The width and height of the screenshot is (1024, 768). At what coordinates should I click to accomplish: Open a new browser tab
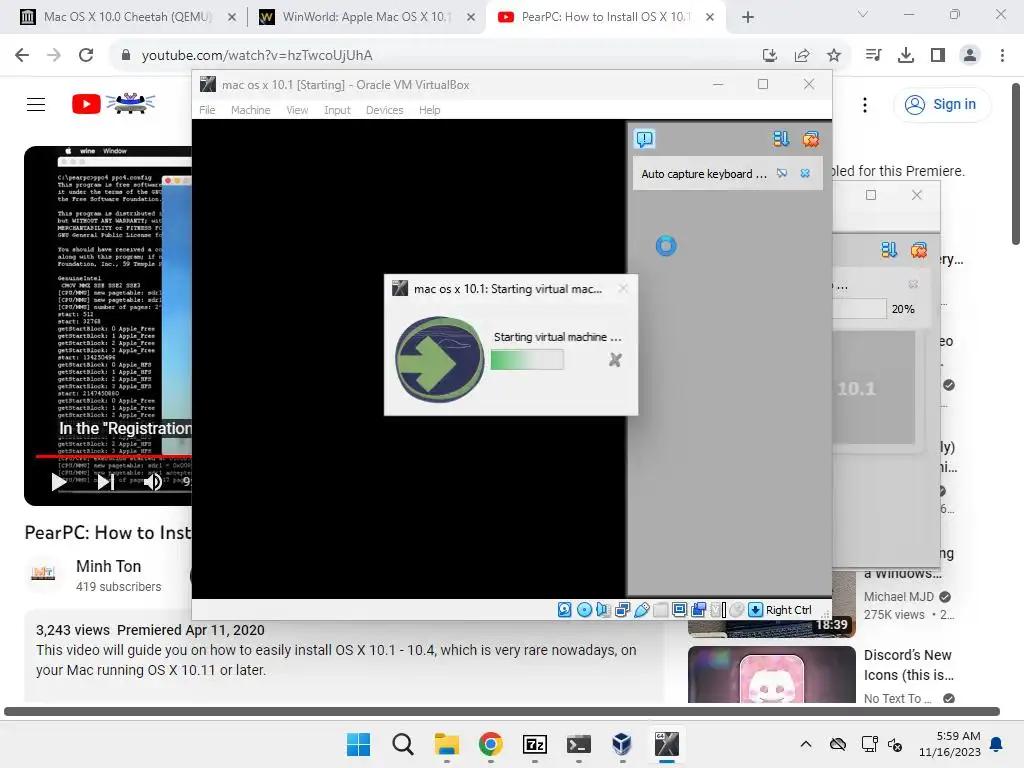[748, 17]
